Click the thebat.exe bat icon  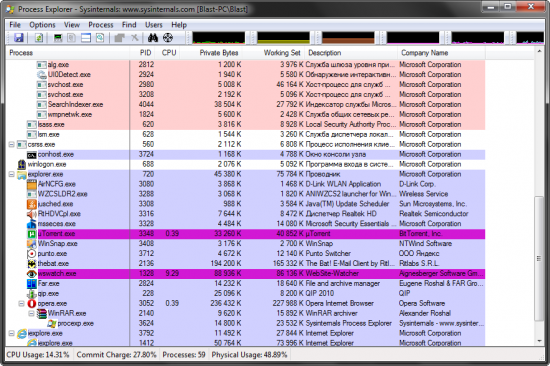point(32,264)
